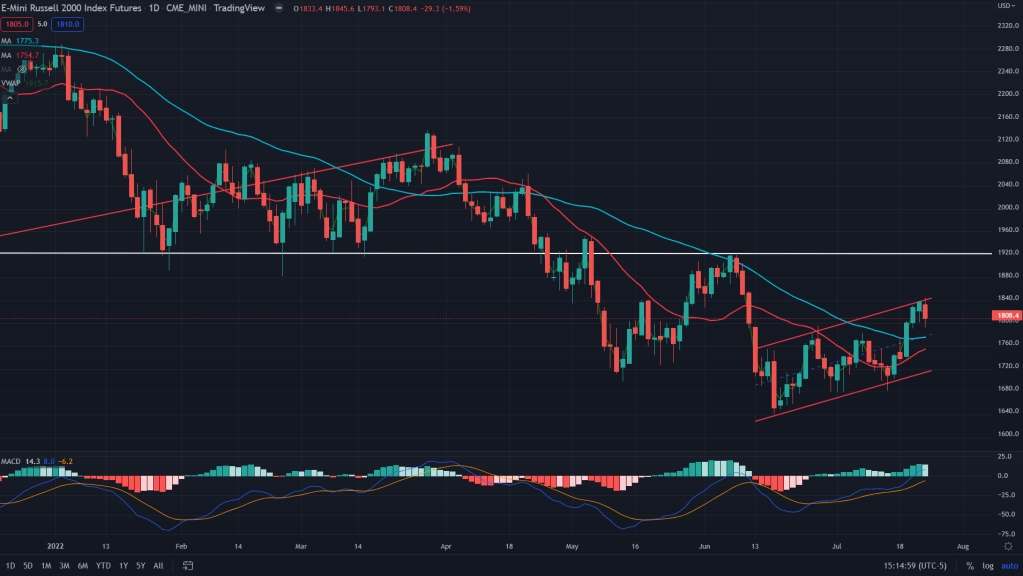The image size is (1023, 576).
Task: Toggle percent scale mode
Action: (969, 566)
